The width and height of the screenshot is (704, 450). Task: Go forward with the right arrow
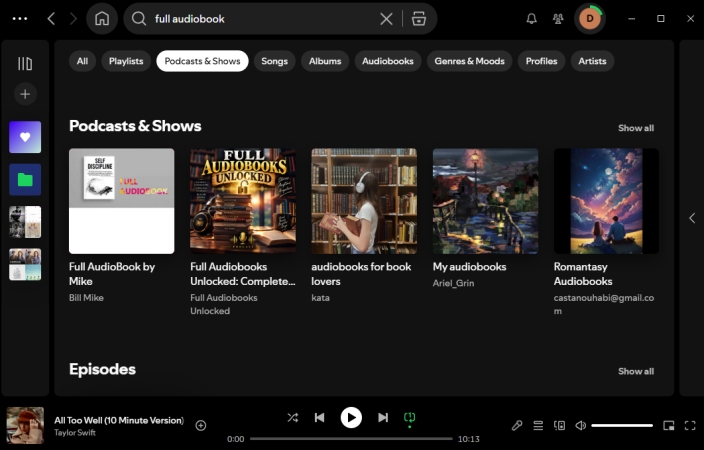(x=73, y=18)
